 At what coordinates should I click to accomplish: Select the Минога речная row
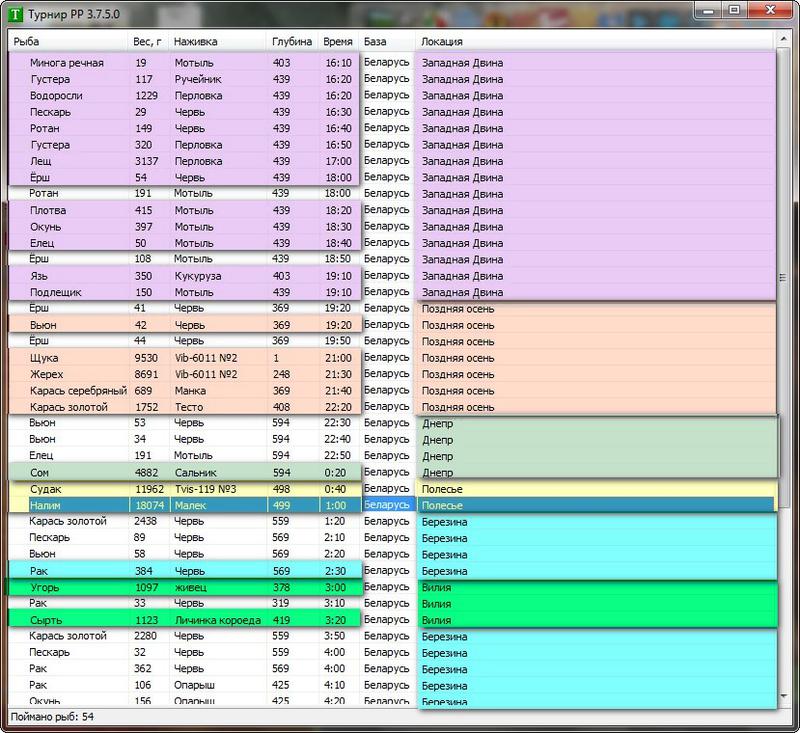392,63
